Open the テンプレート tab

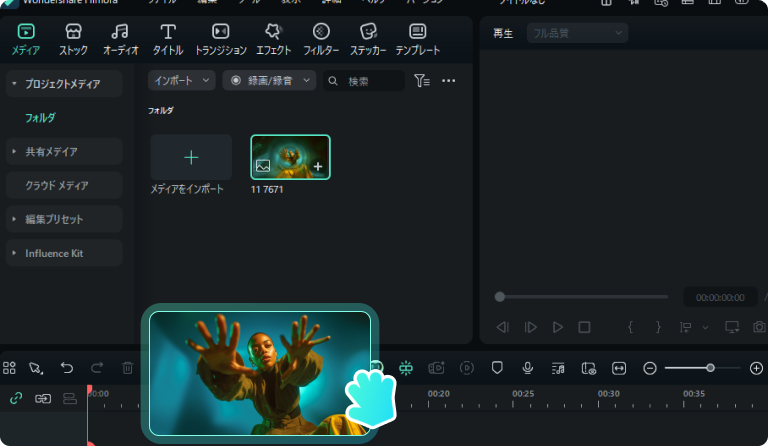[418, 39]
